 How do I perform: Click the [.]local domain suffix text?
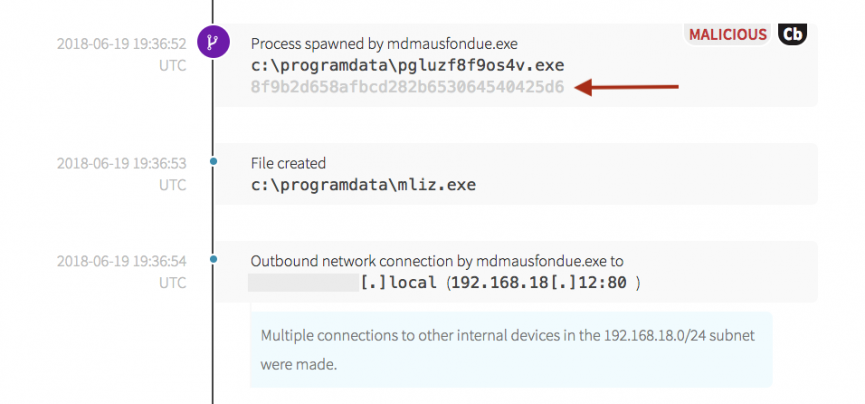point(398,283)
